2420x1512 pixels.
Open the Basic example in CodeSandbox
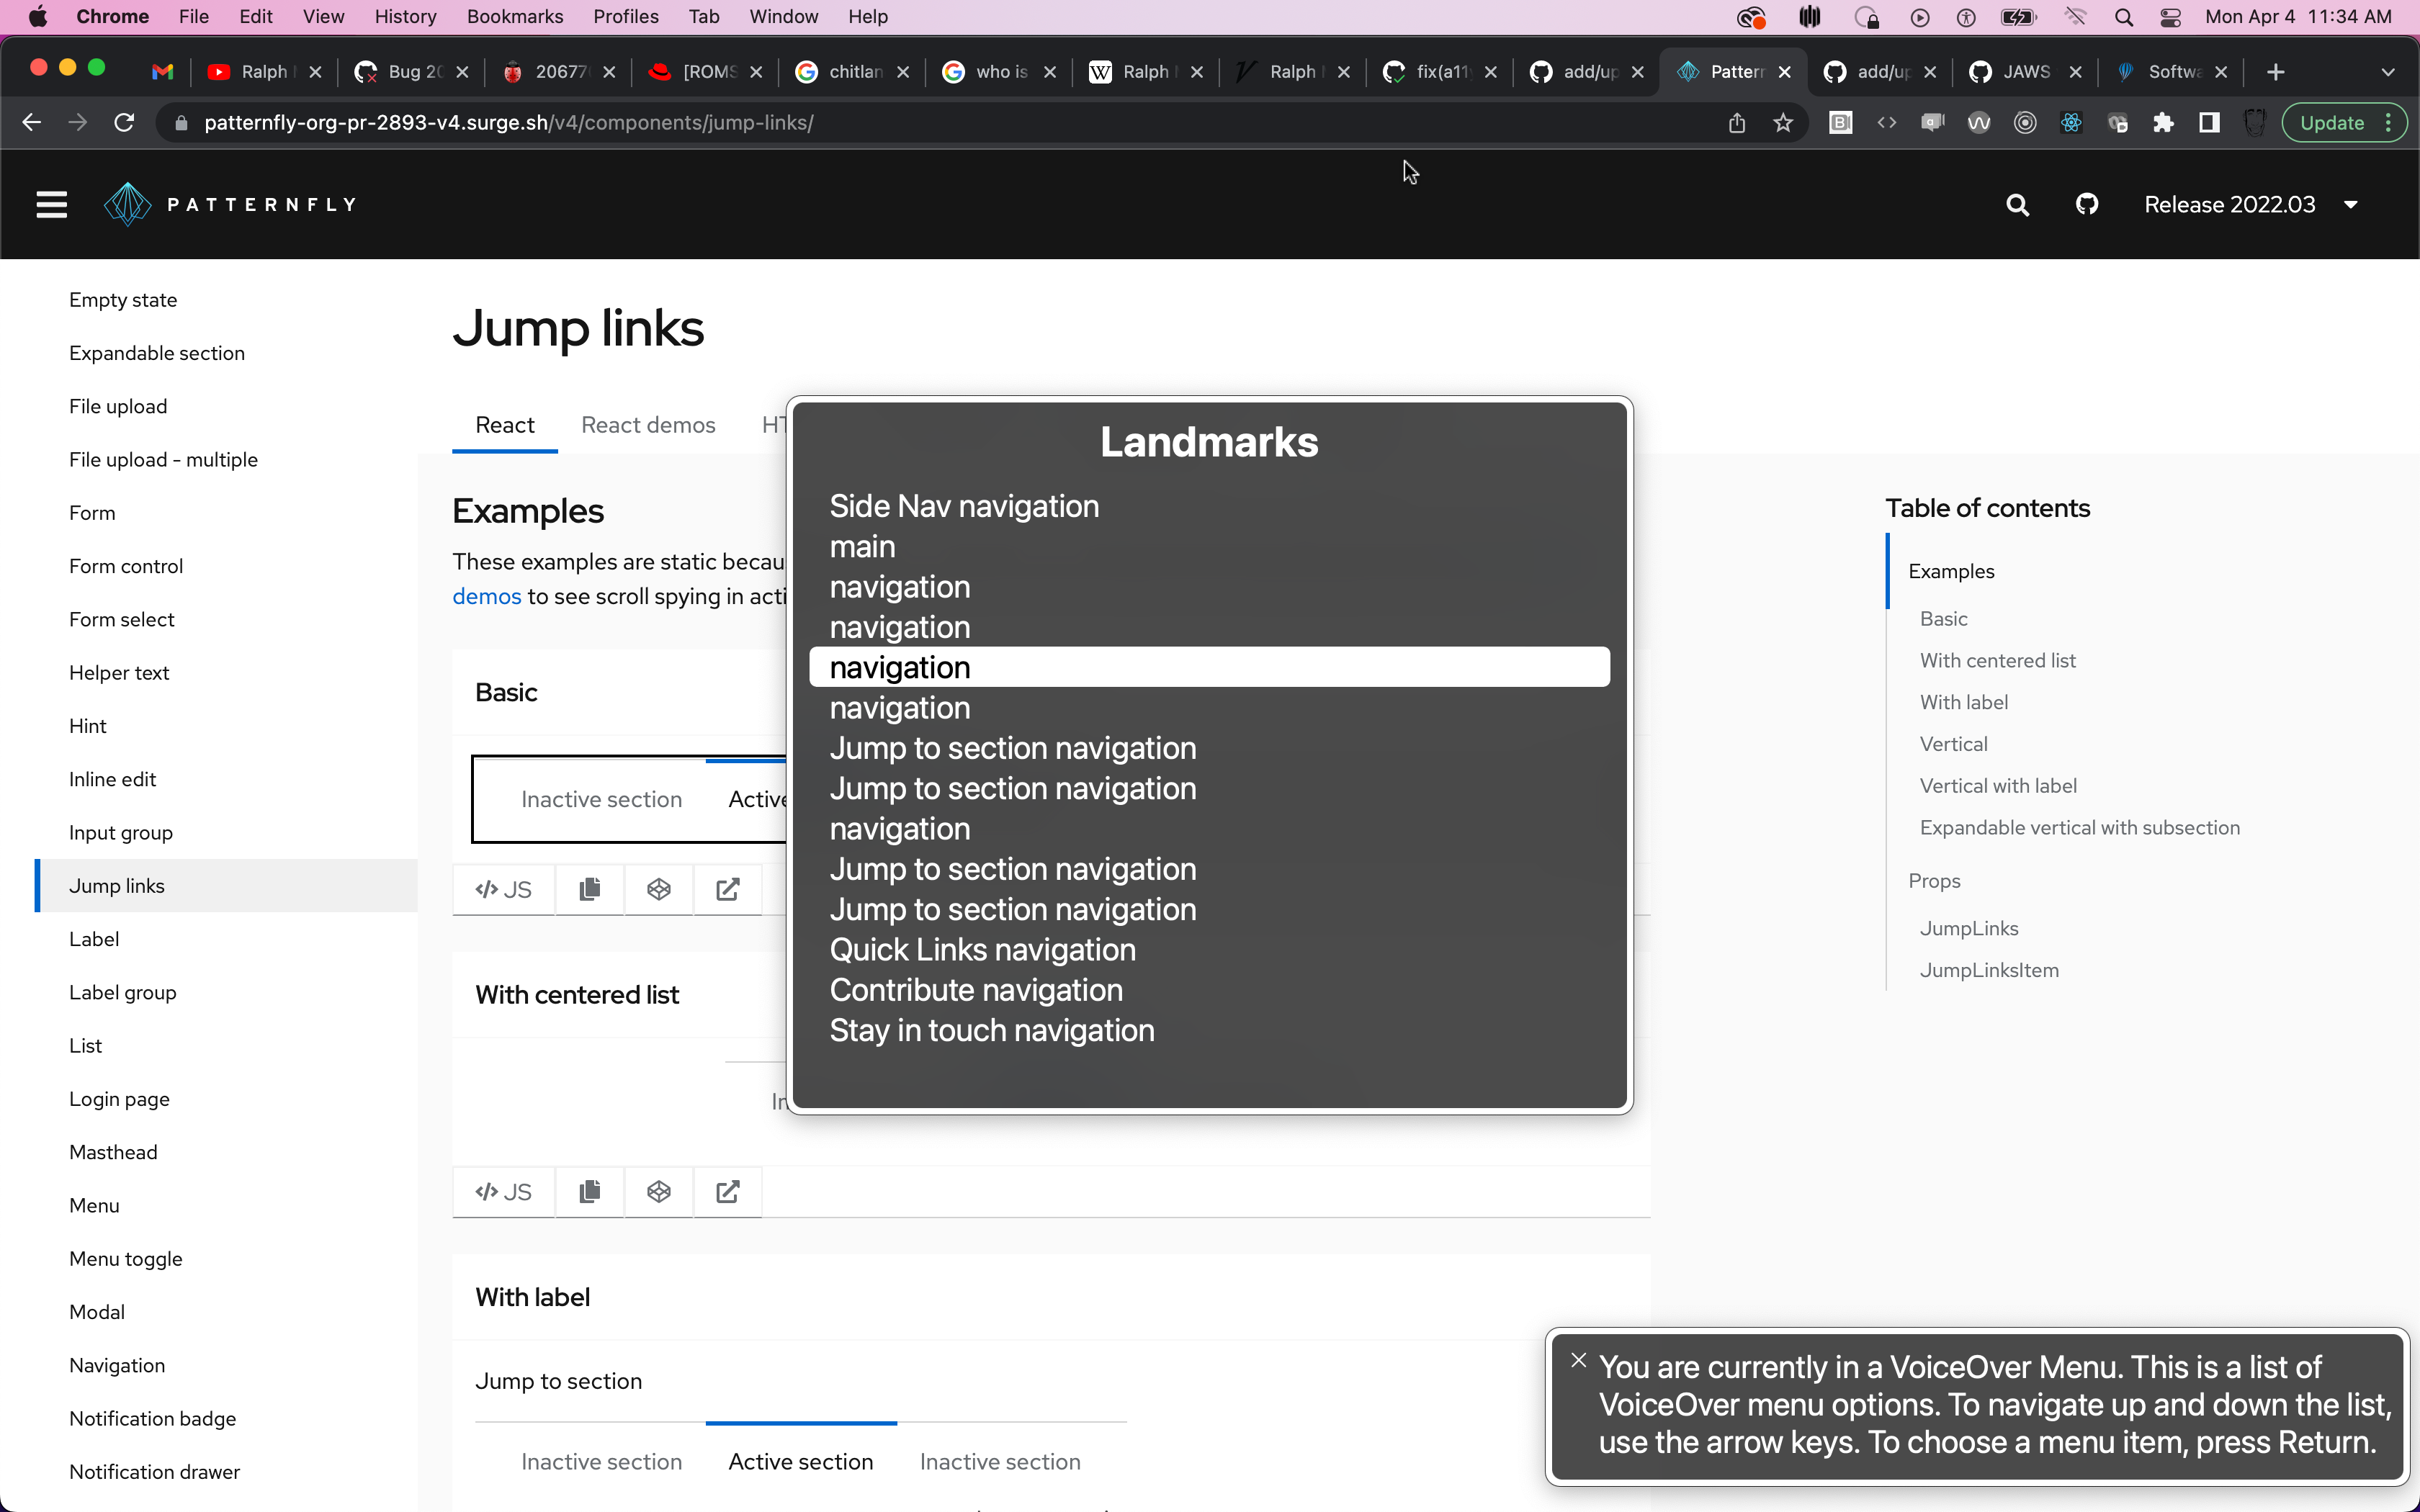point(658,889)
